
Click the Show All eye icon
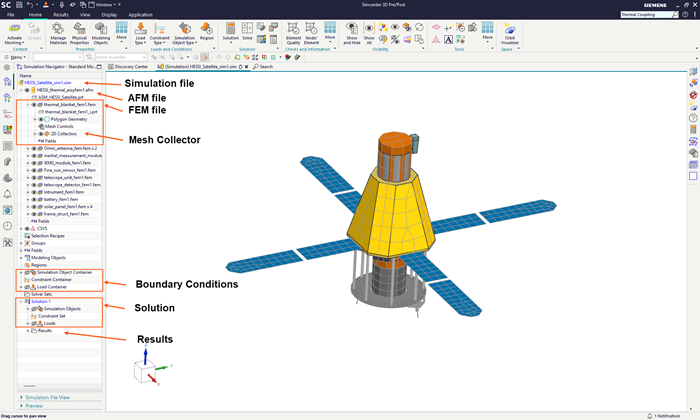point(369,29)
